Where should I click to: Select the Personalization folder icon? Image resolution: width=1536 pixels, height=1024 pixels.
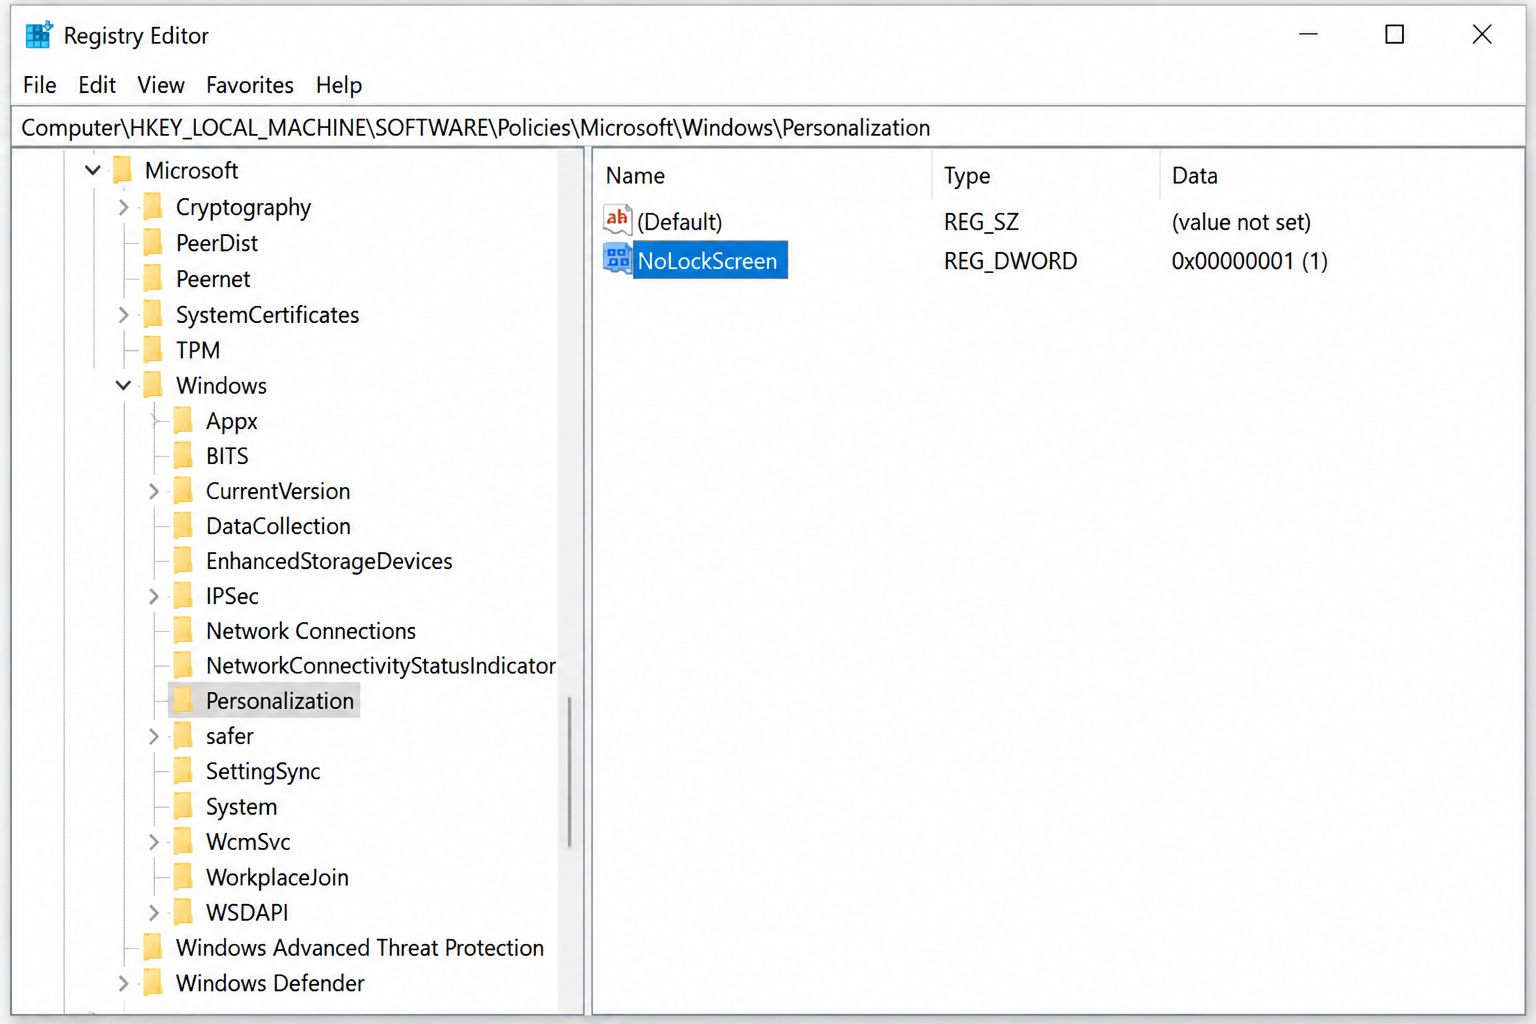[183, 700]
